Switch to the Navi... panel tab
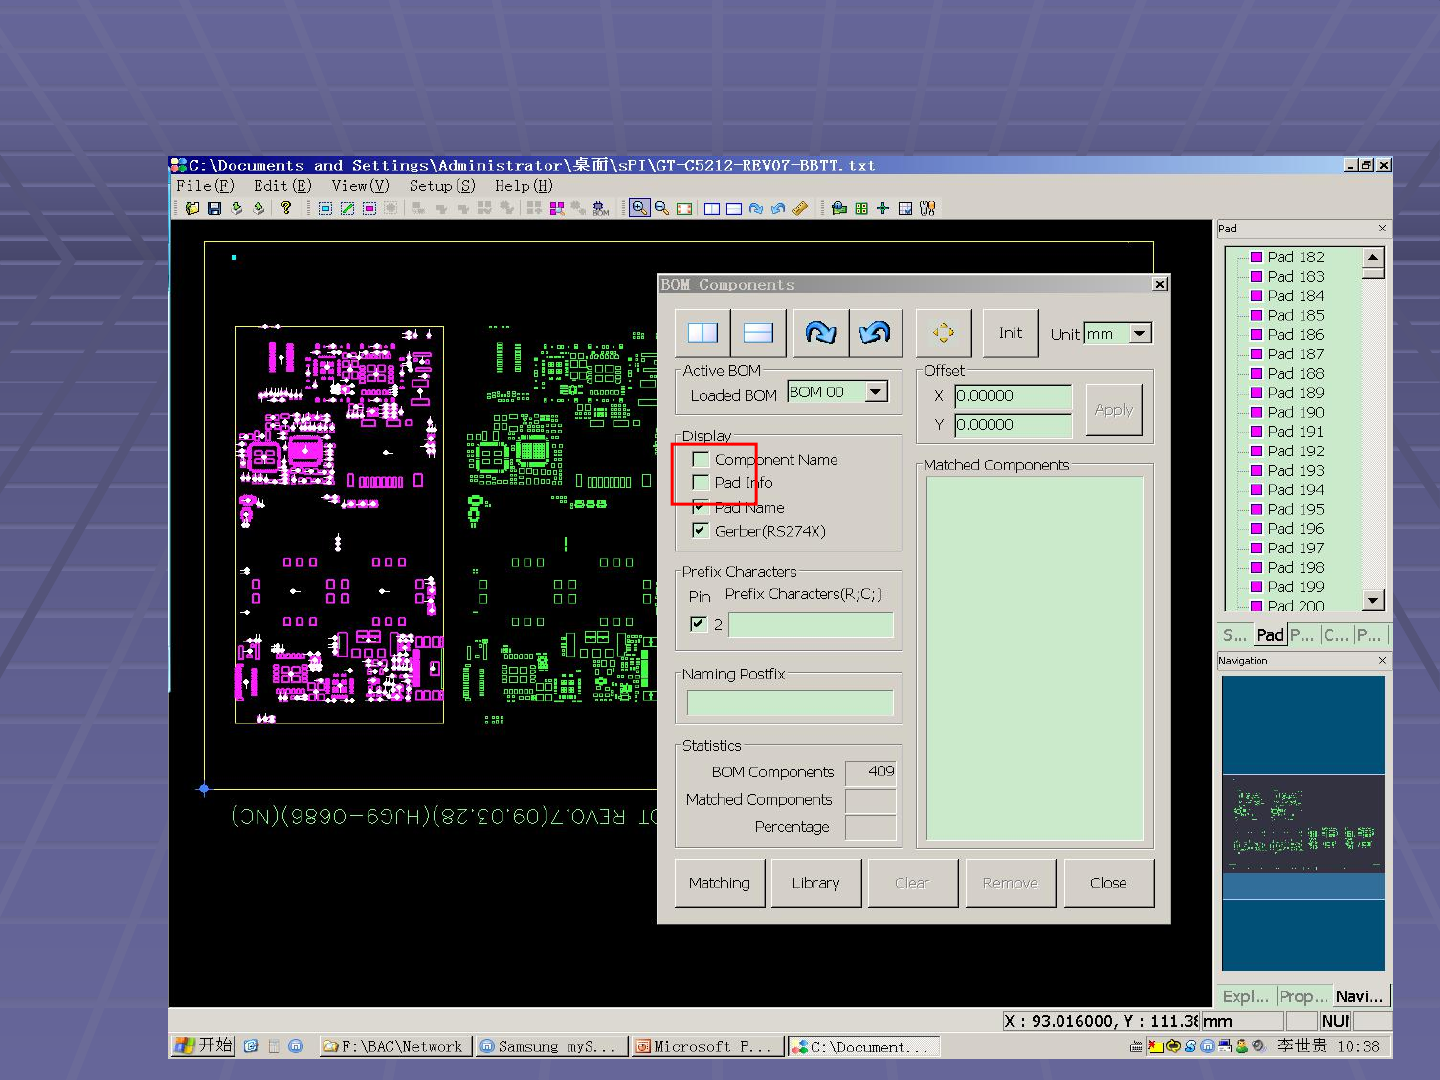This screenshot has height=1080, width=1440. [x=1359, y=996]
